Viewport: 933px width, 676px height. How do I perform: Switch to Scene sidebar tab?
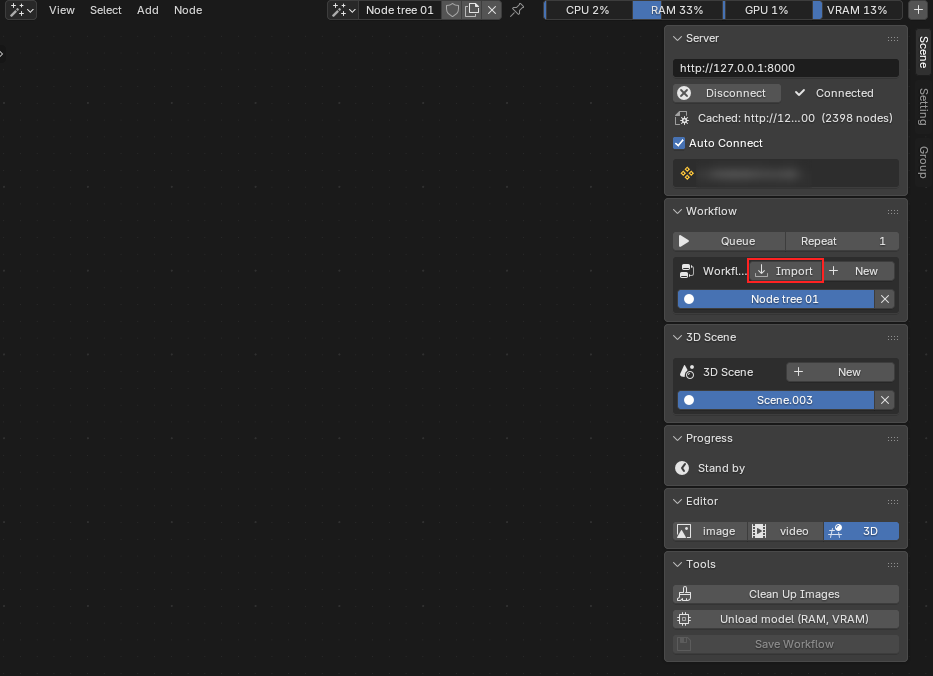[923, 52]
